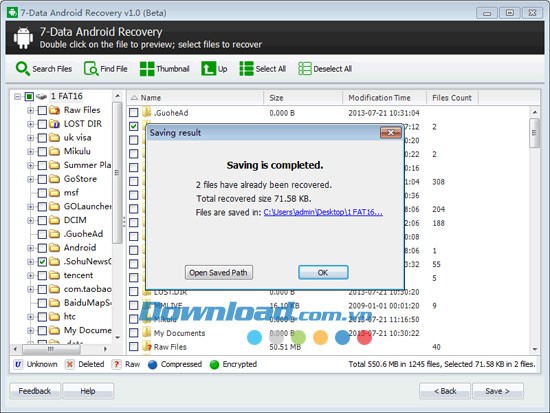Viewport: 550px width, 413px height.
Task: Click the My Documents folder icon in list
Action: pyautogui.click(x=147, y=333)
